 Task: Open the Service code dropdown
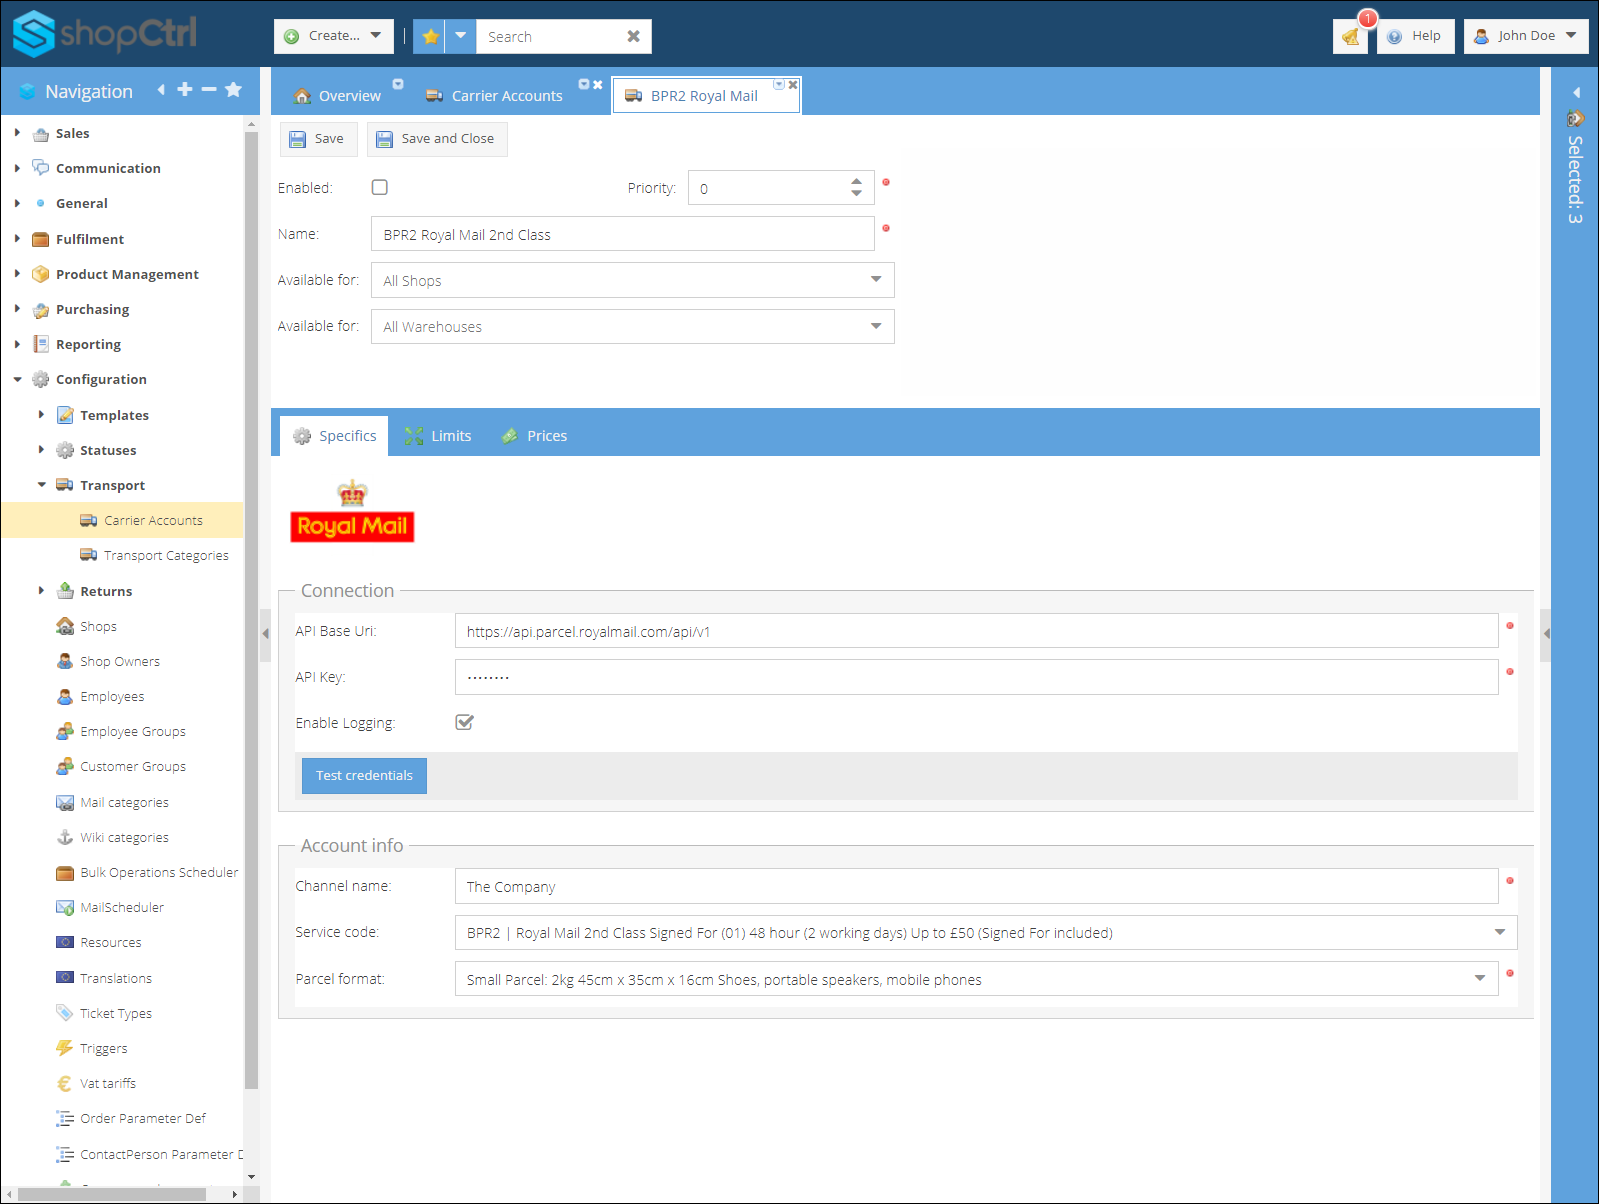(1500, 932)
